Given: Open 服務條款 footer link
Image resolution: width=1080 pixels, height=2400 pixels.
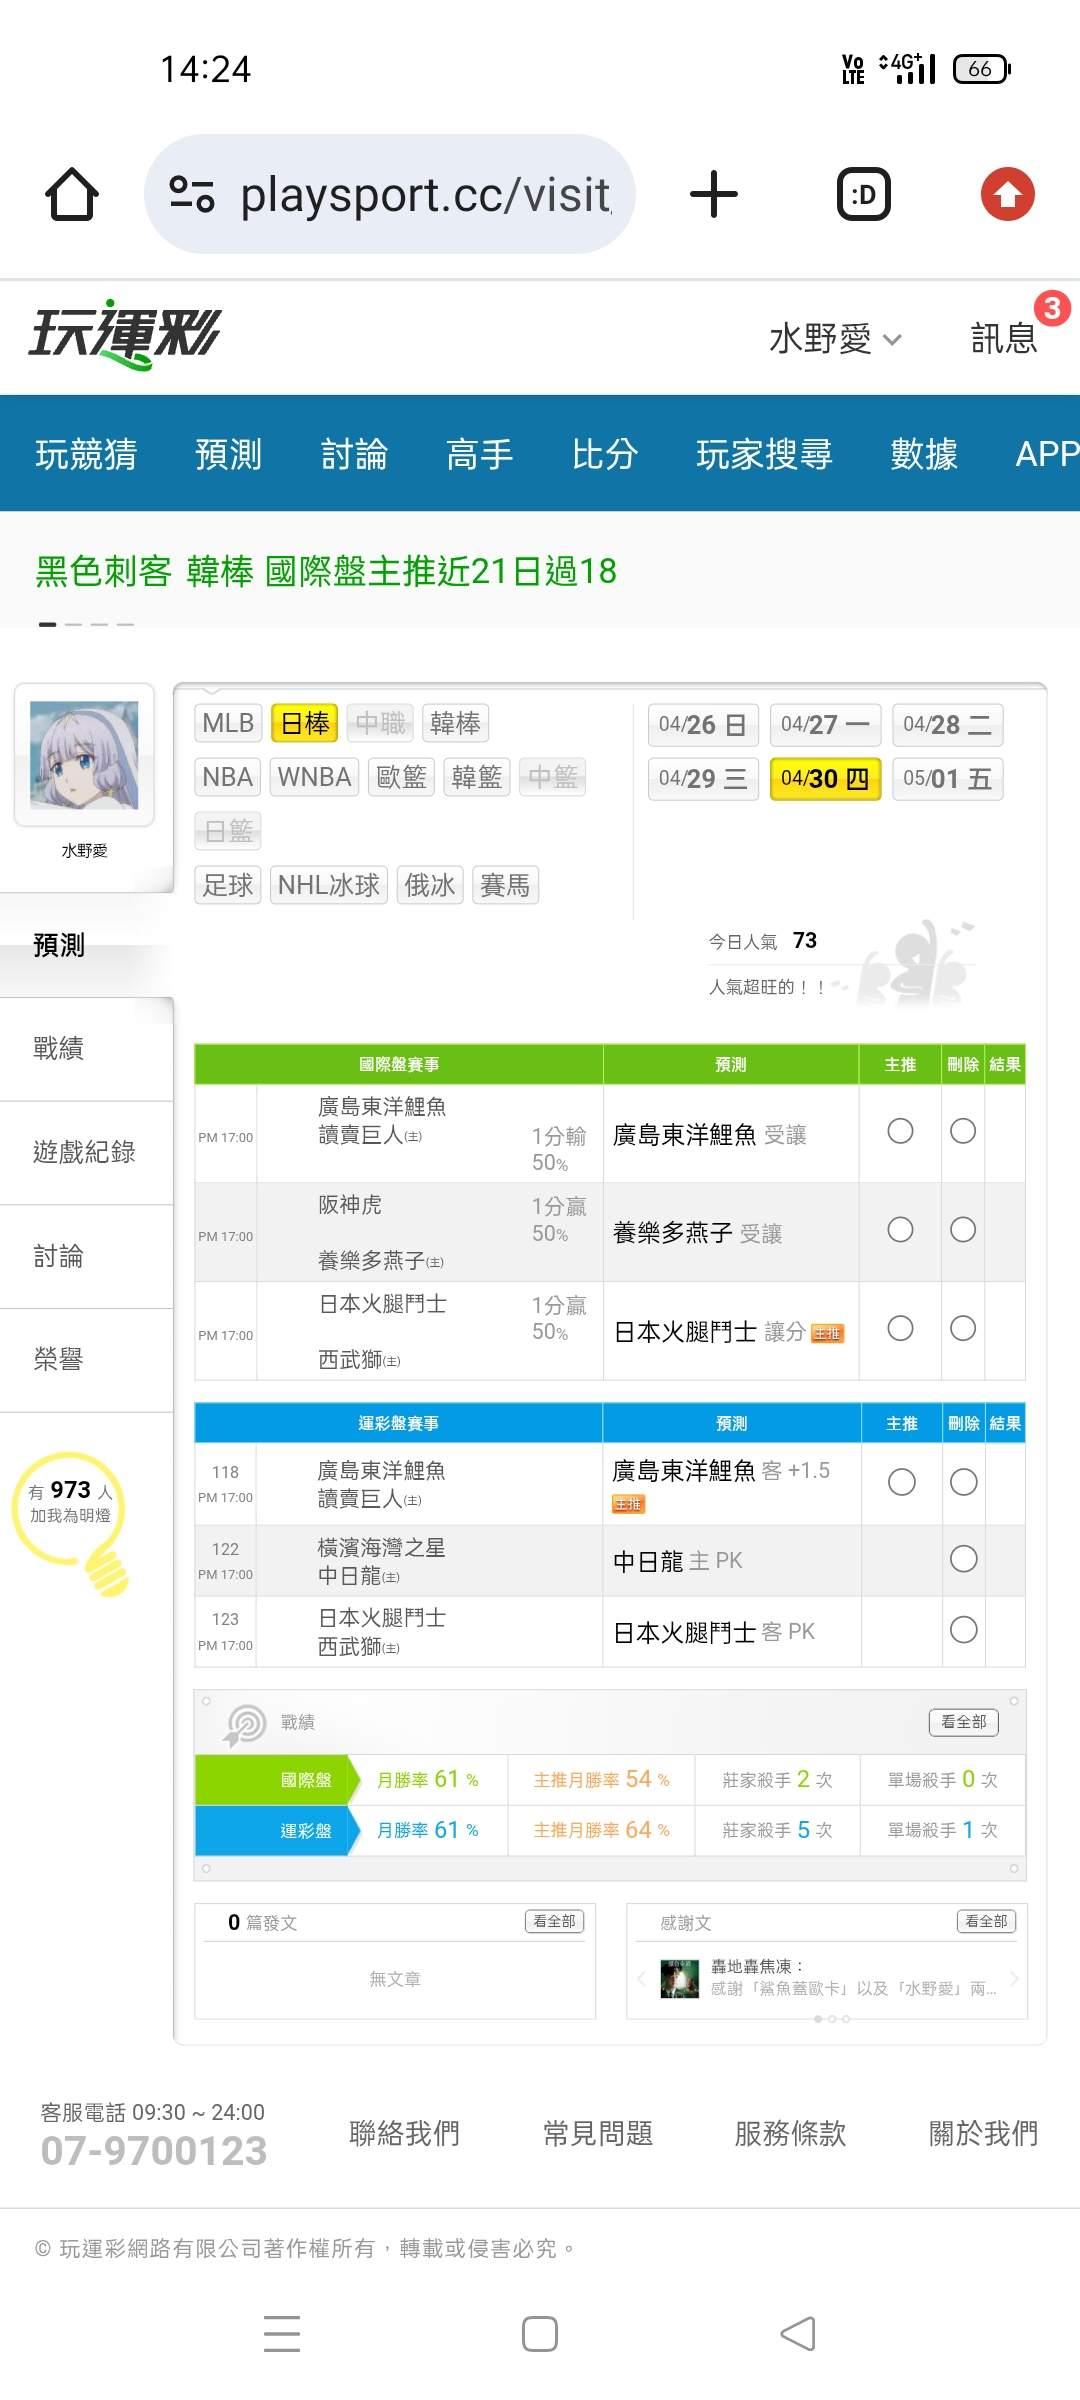Looking at the screenshot, I should (790, 2133).
